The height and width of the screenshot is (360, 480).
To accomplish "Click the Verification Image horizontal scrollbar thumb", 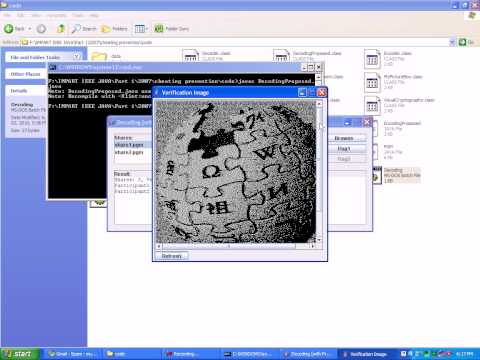I will point(229,246).
